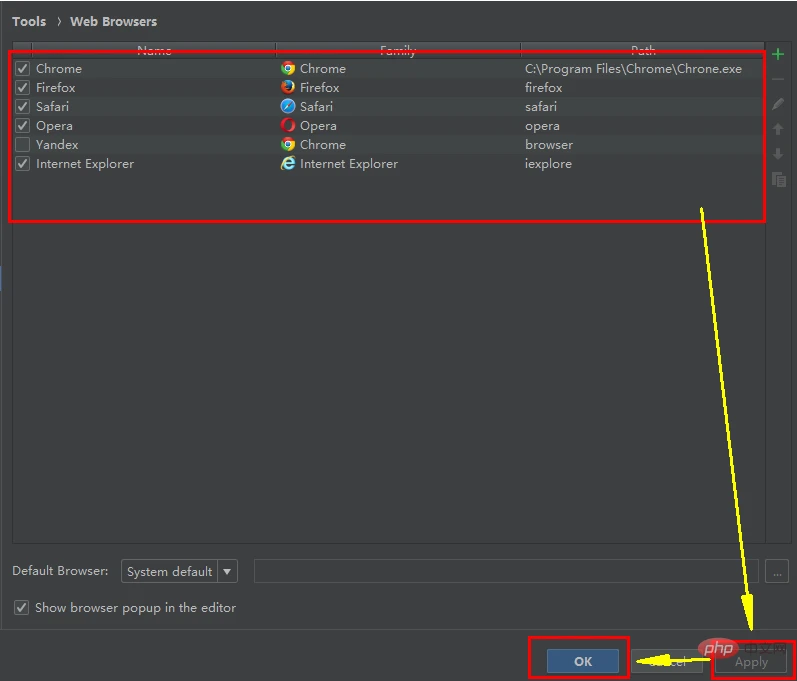Add a new browser with plus icon
Viewport: 797px width, 681px height.
778,54
